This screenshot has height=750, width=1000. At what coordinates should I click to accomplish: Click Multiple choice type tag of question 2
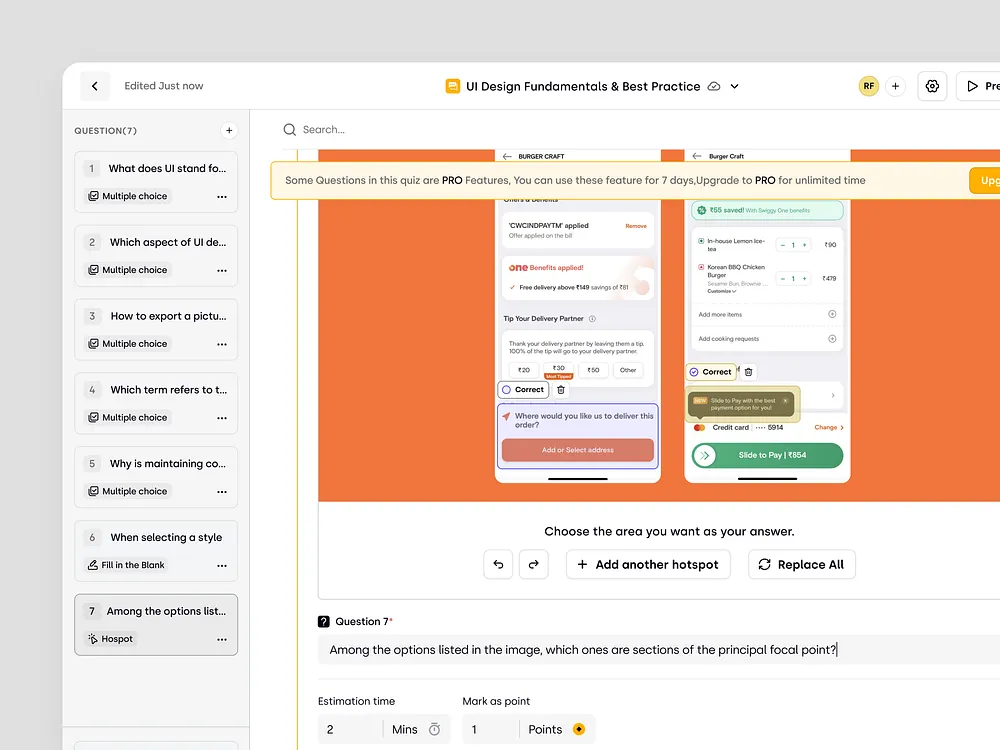tap(128, 270)
